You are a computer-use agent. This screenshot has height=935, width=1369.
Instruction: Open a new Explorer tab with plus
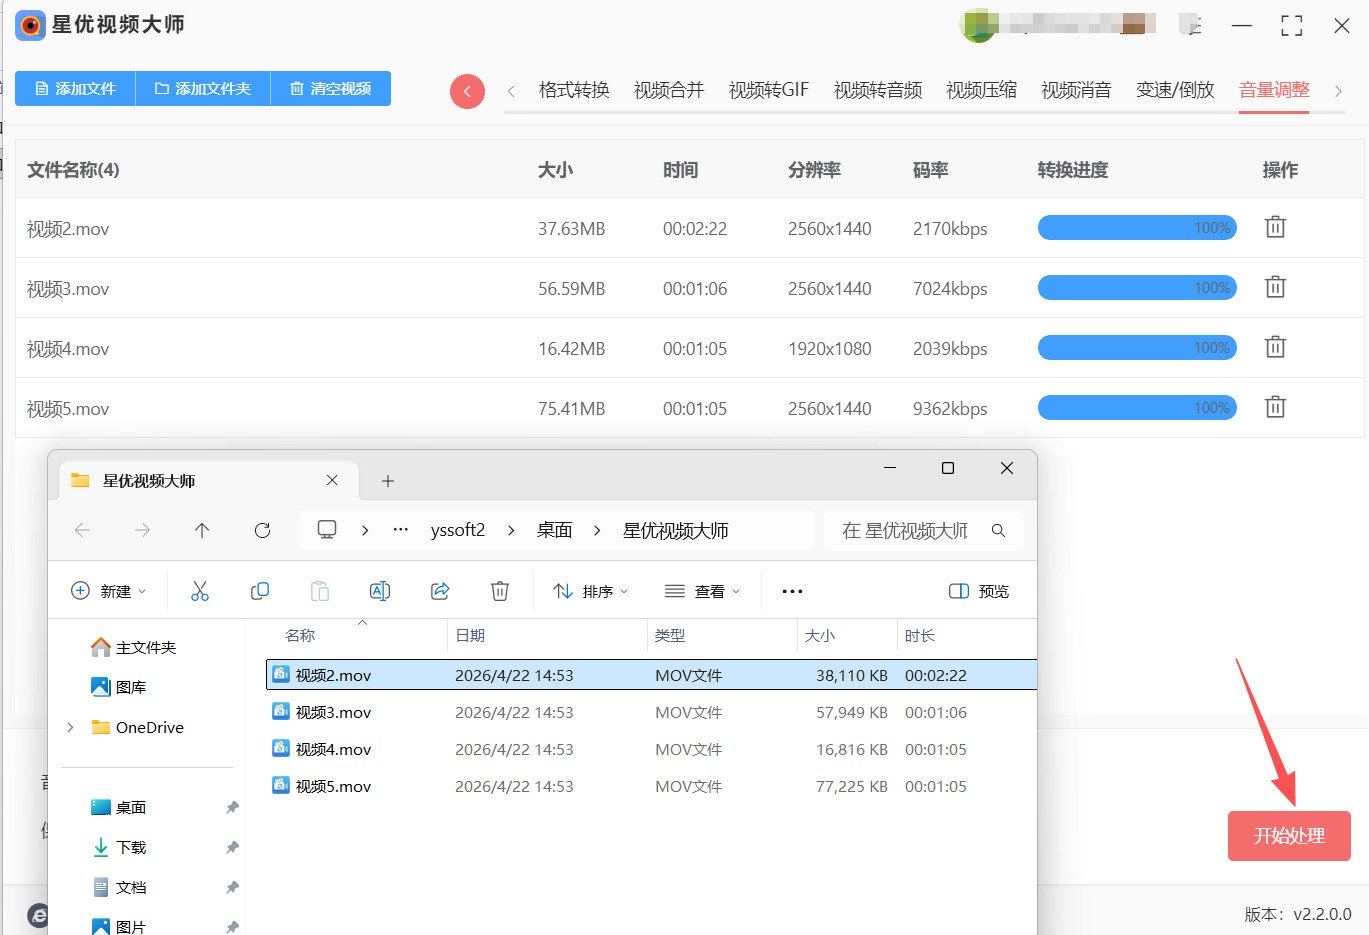388,481
